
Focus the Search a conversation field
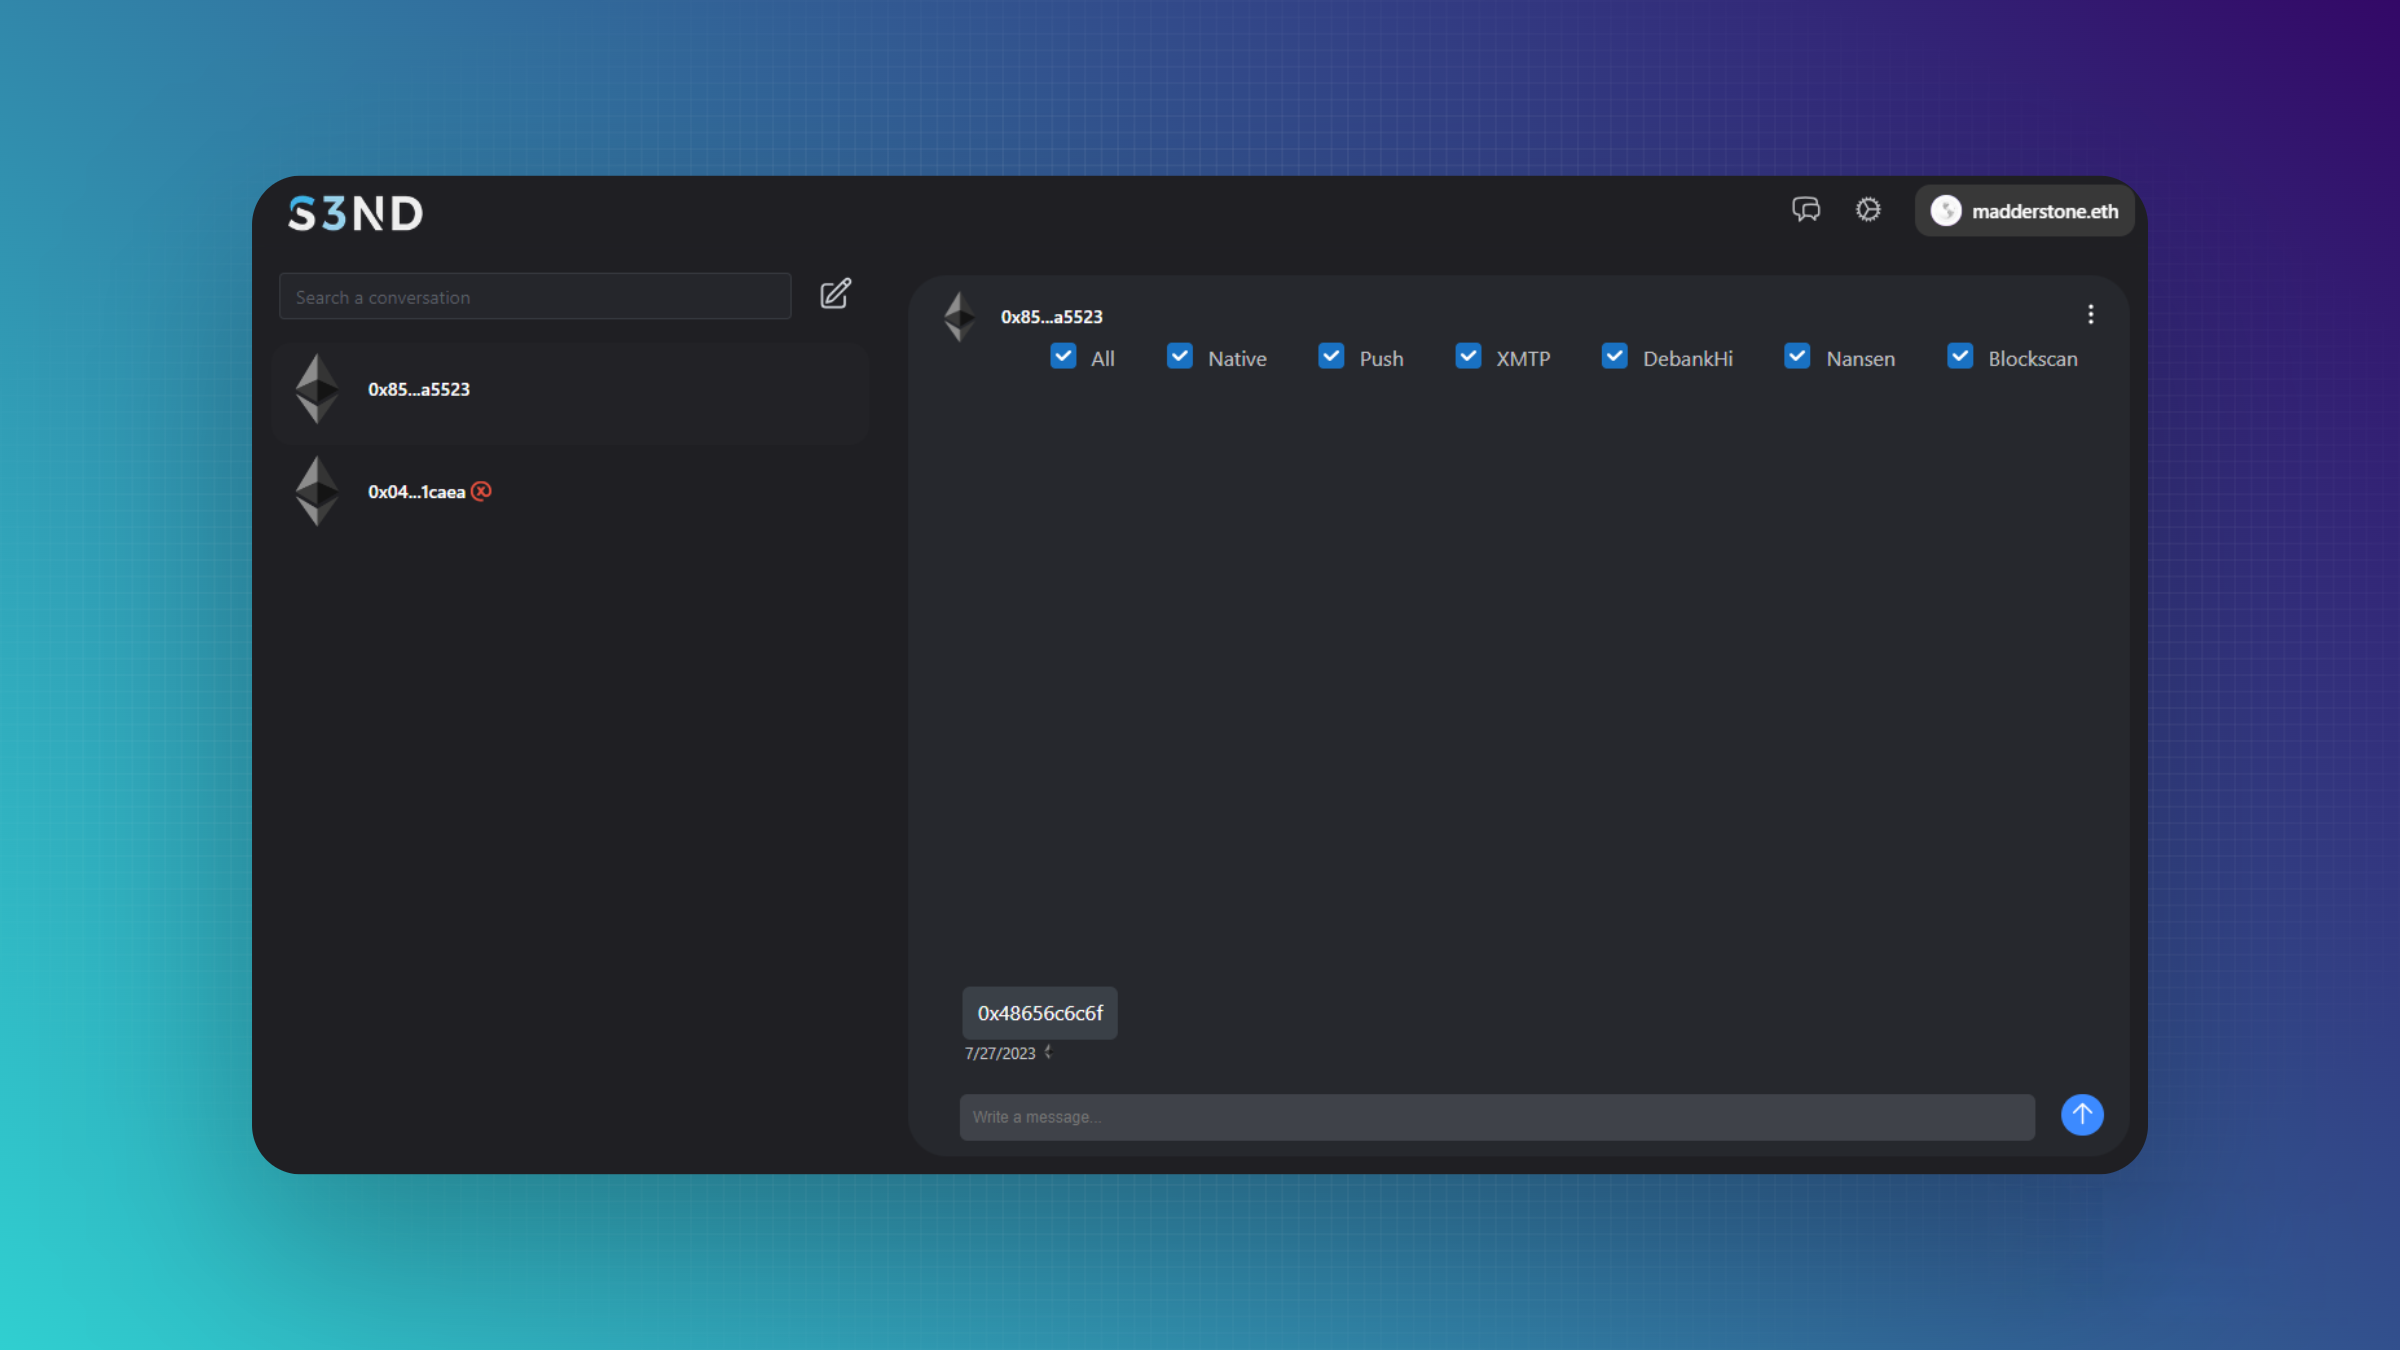(535, 297)
